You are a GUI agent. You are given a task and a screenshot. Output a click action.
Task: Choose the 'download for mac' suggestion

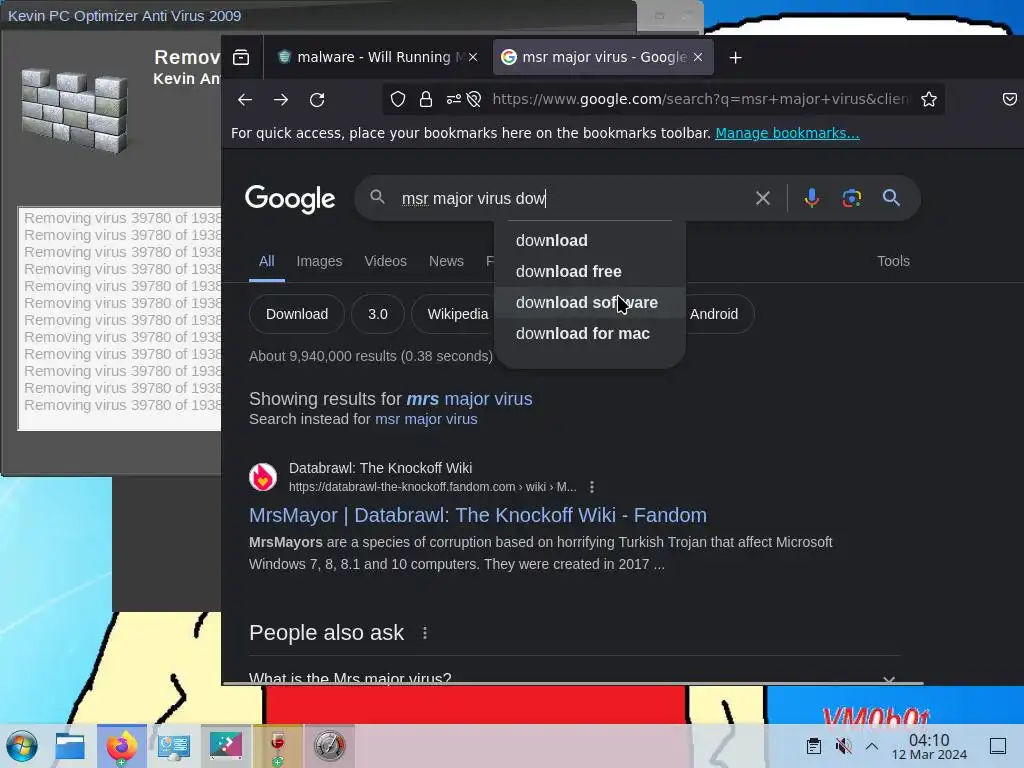tap(590, 333)
